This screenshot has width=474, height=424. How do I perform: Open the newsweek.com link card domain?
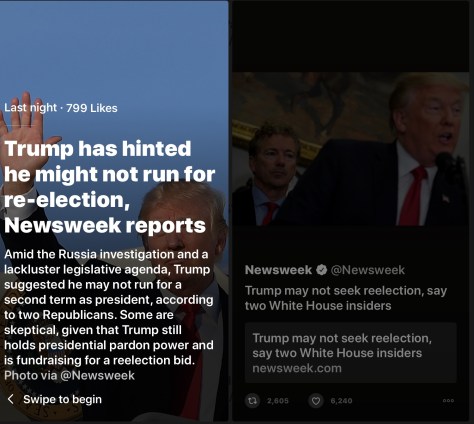point(297,368)
